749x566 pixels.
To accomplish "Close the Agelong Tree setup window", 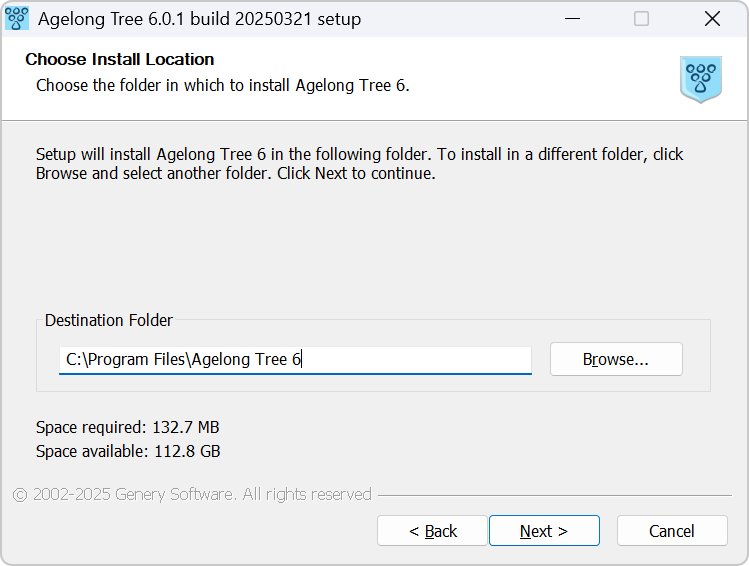I will point(712,19).
